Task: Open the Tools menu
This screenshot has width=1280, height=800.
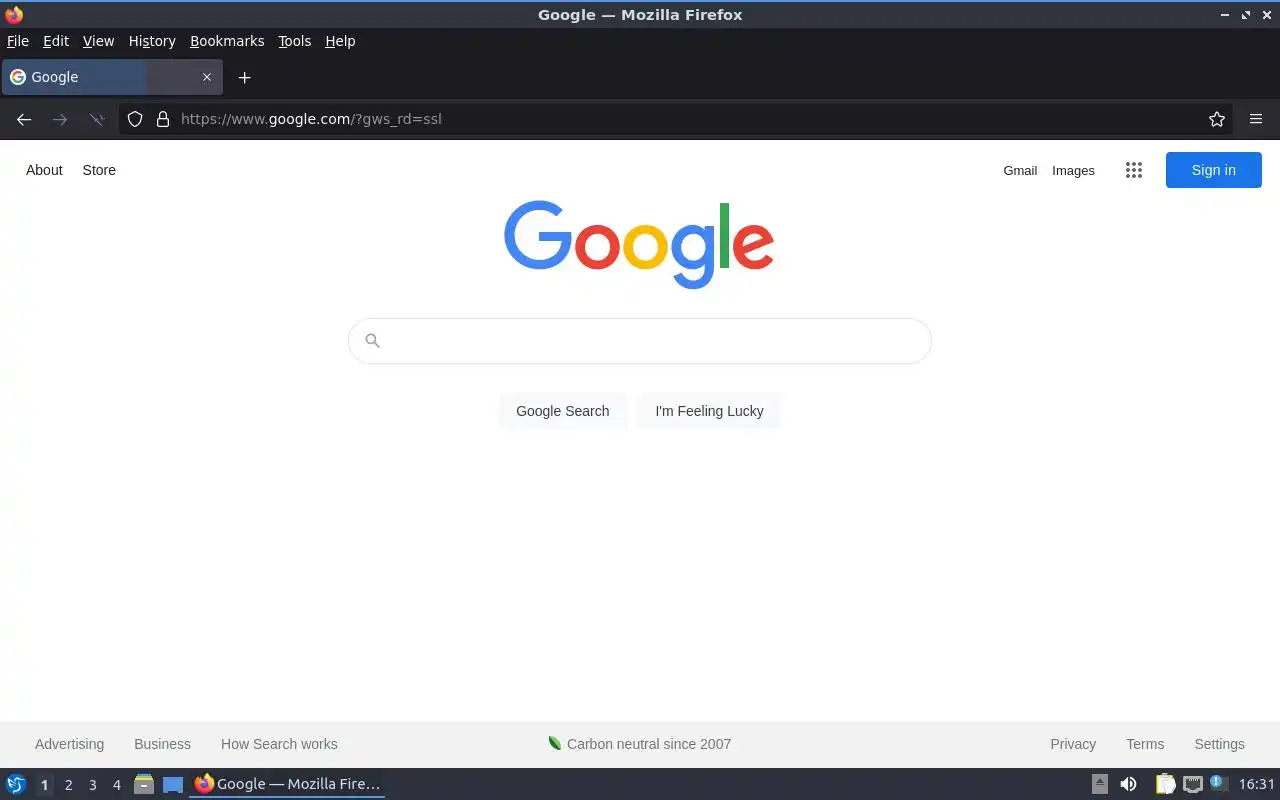Action: tap(294, 41)
